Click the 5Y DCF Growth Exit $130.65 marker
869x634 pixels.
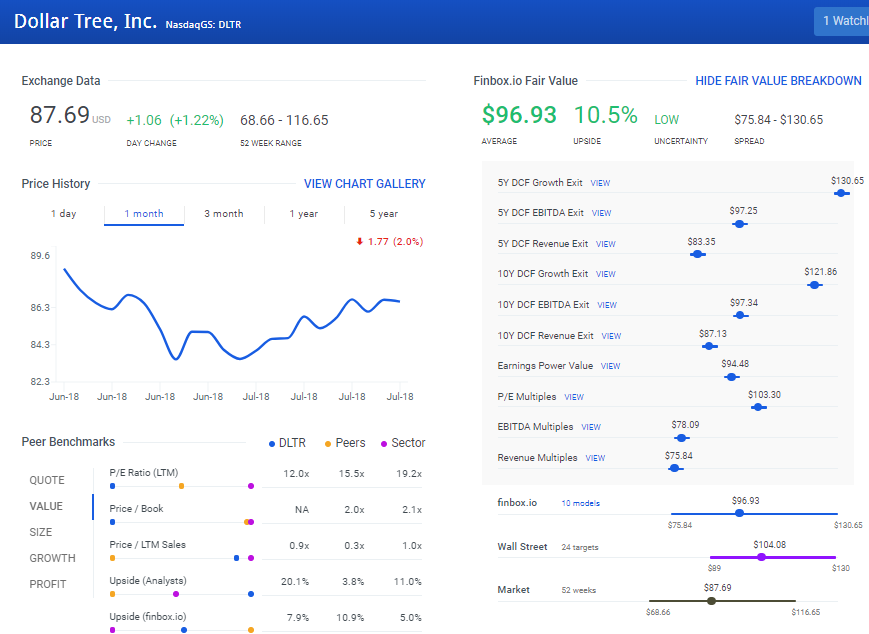[x=841, y=193]
